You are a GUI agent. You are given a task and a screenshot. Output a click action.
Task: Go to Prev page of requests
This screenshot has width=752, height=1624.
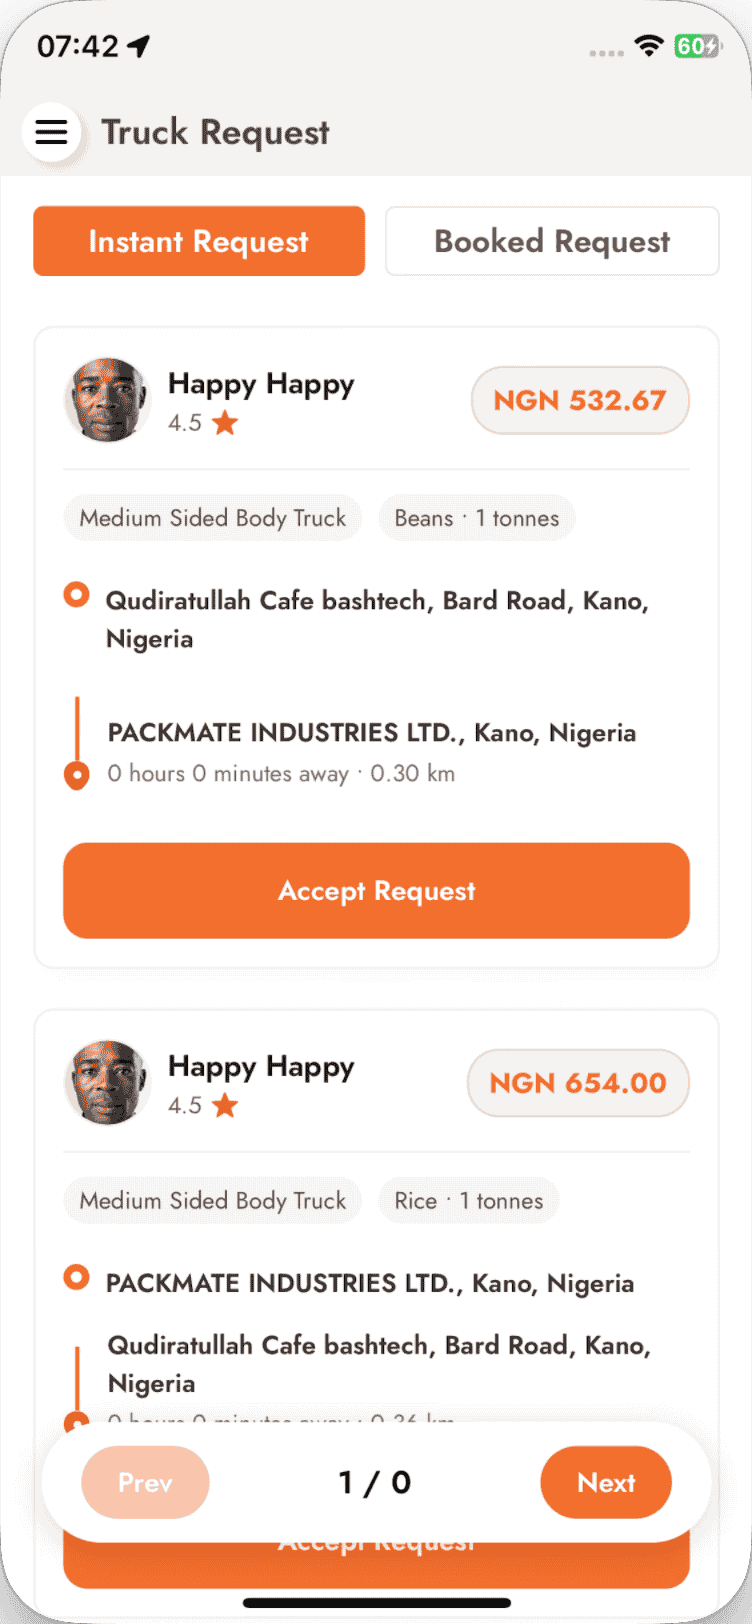pyautogui.click(x=145, y=1482)
